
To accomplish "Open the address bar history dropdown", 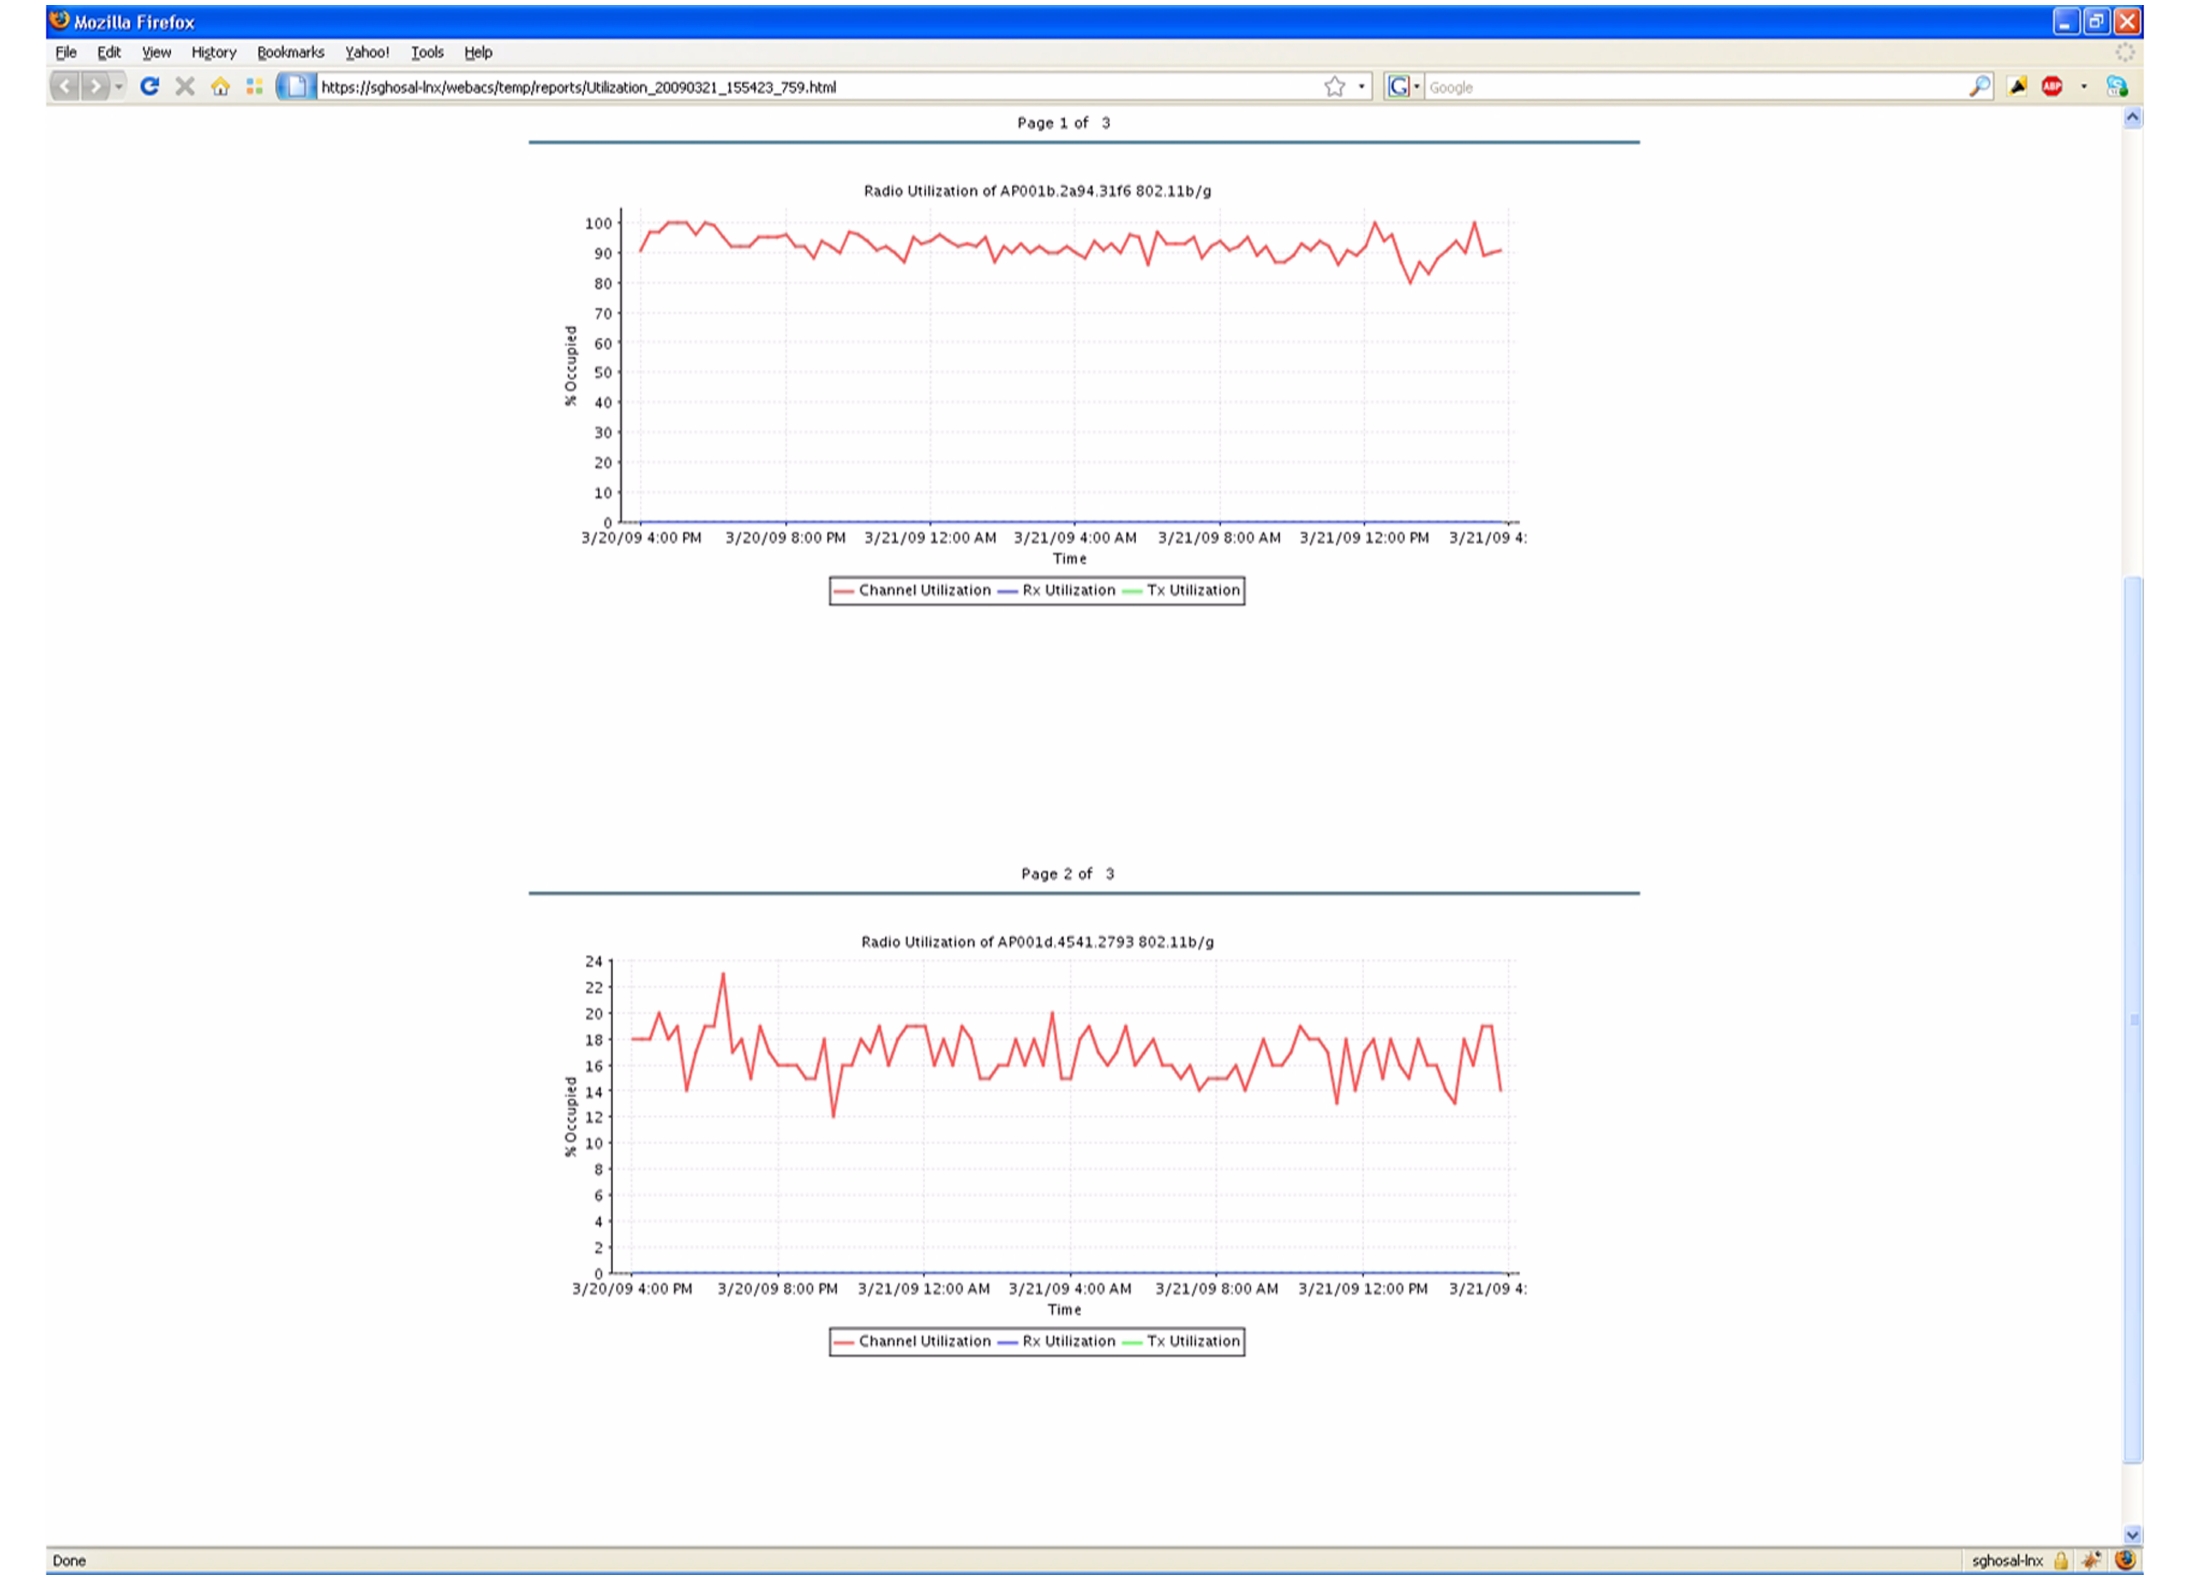I will point(1361,87).
